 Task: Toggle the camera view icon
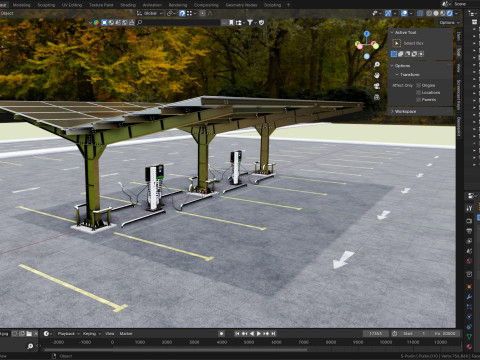(x=377, y=86)
